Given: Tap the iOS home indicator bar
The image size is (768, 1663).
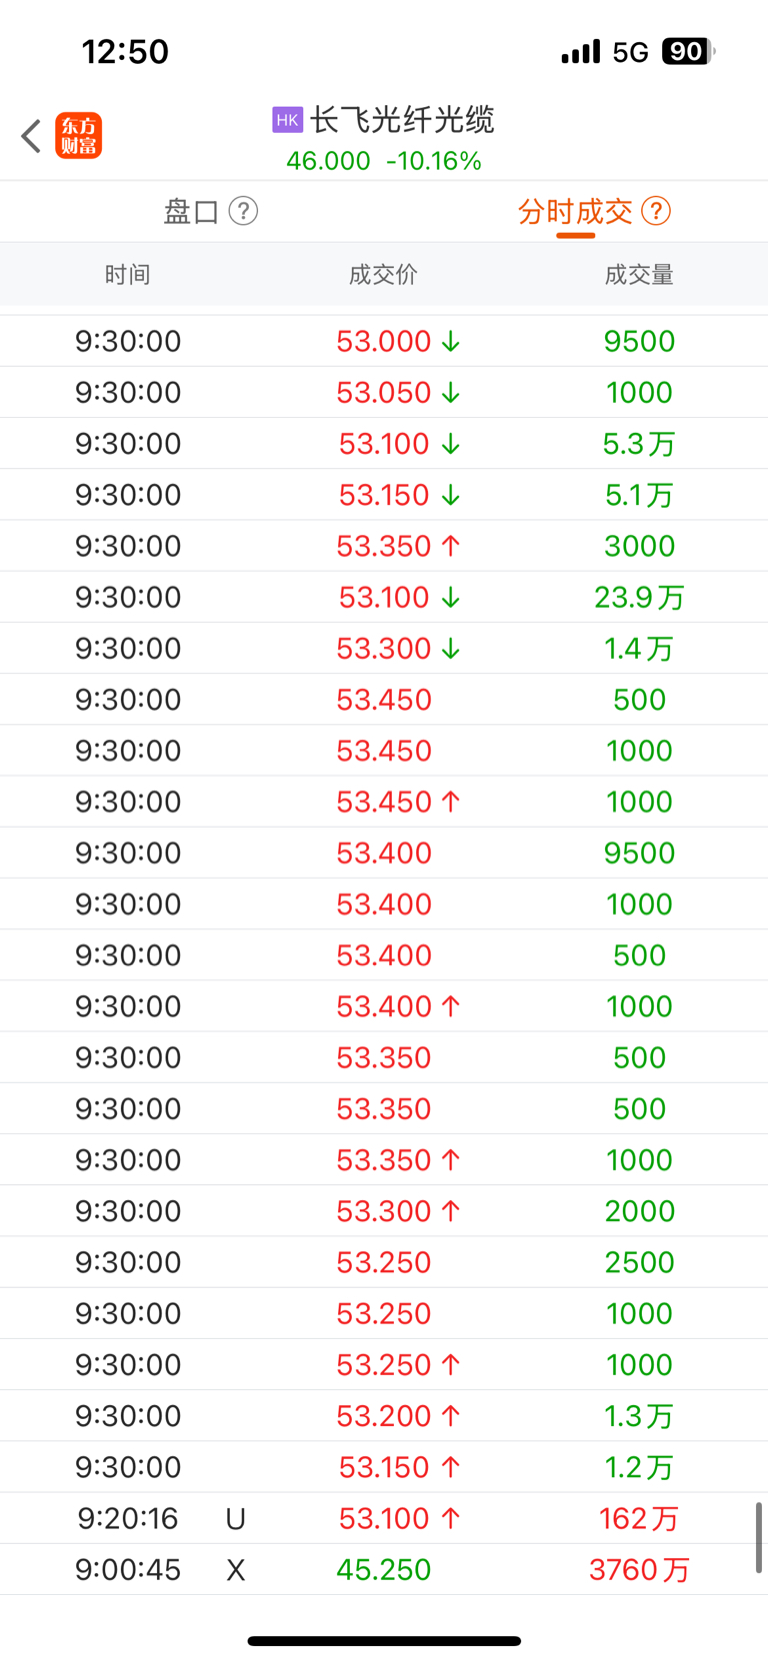Looking at the screenshot, I should [x=384, y=1641].
